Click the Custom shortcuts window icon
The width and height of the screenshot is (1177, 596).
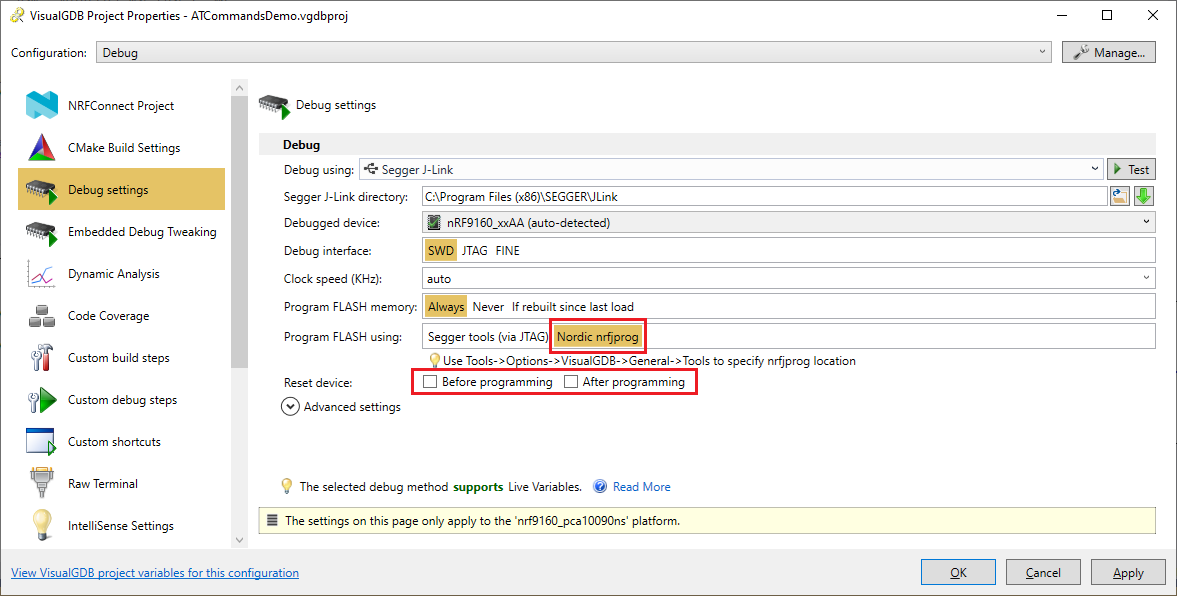pos(41,442)
